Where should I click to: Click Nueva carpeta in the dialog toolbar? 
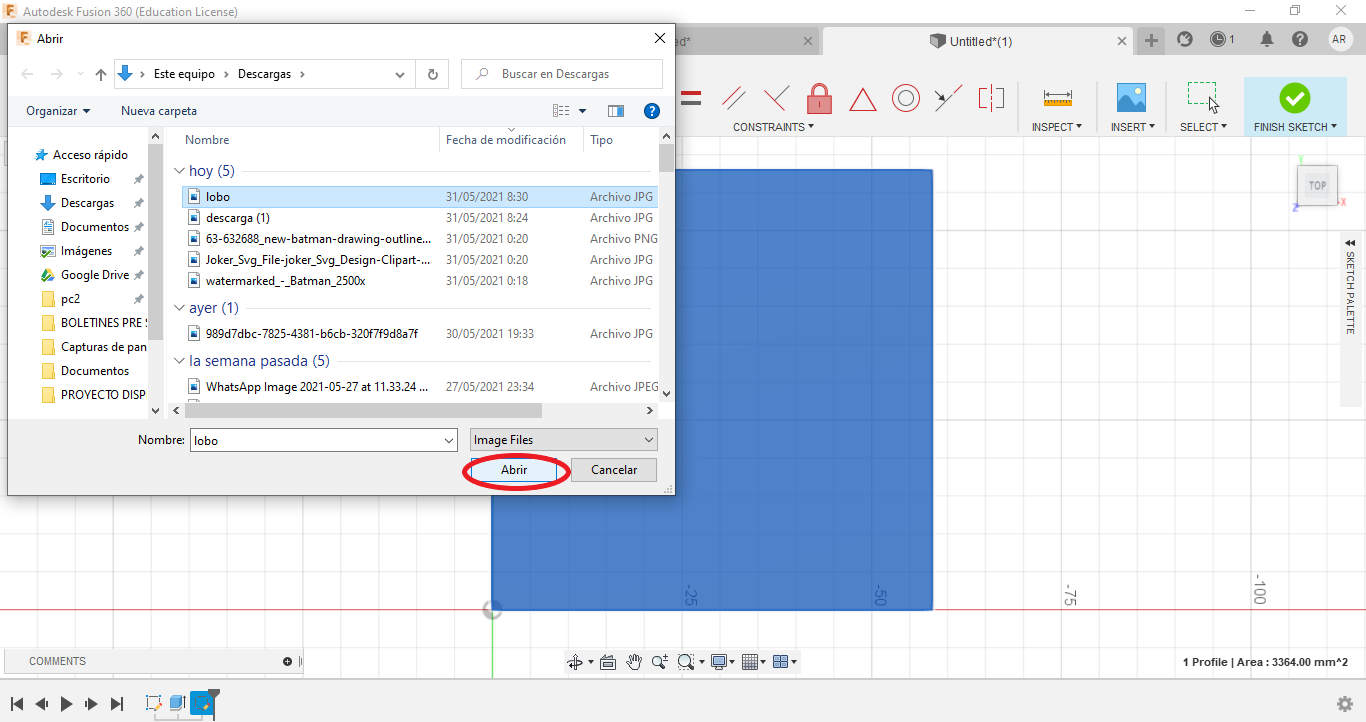click(x=159, y=111)
